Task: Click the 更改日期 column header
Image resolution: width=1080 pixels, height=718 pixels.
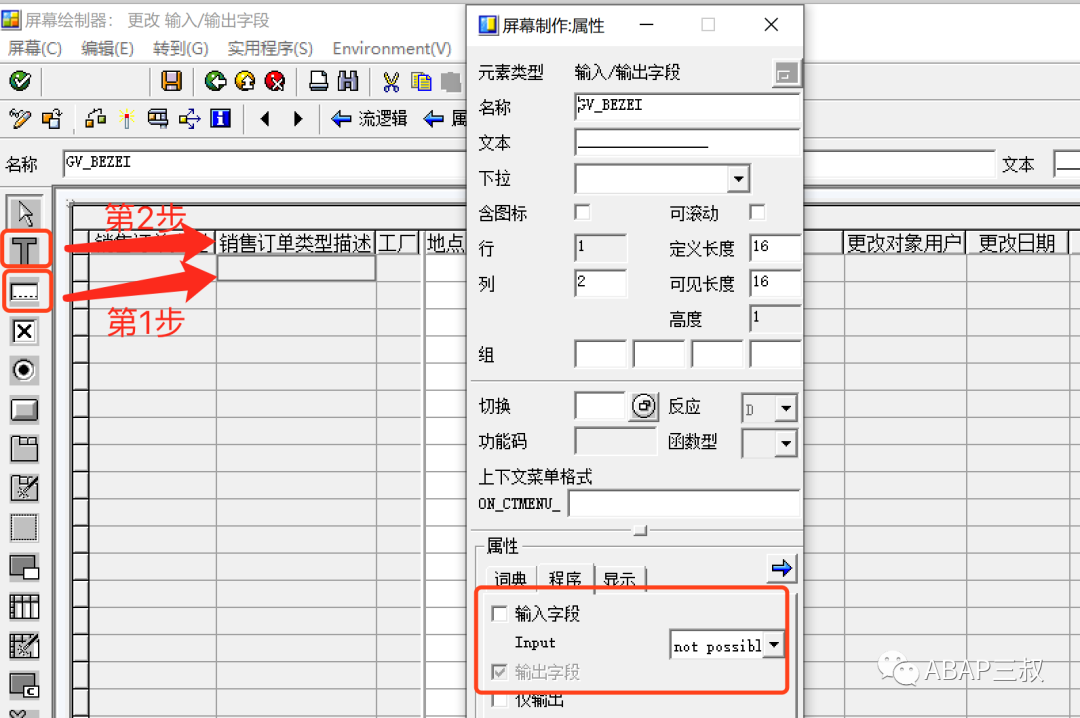Action: click(1017, 243)
